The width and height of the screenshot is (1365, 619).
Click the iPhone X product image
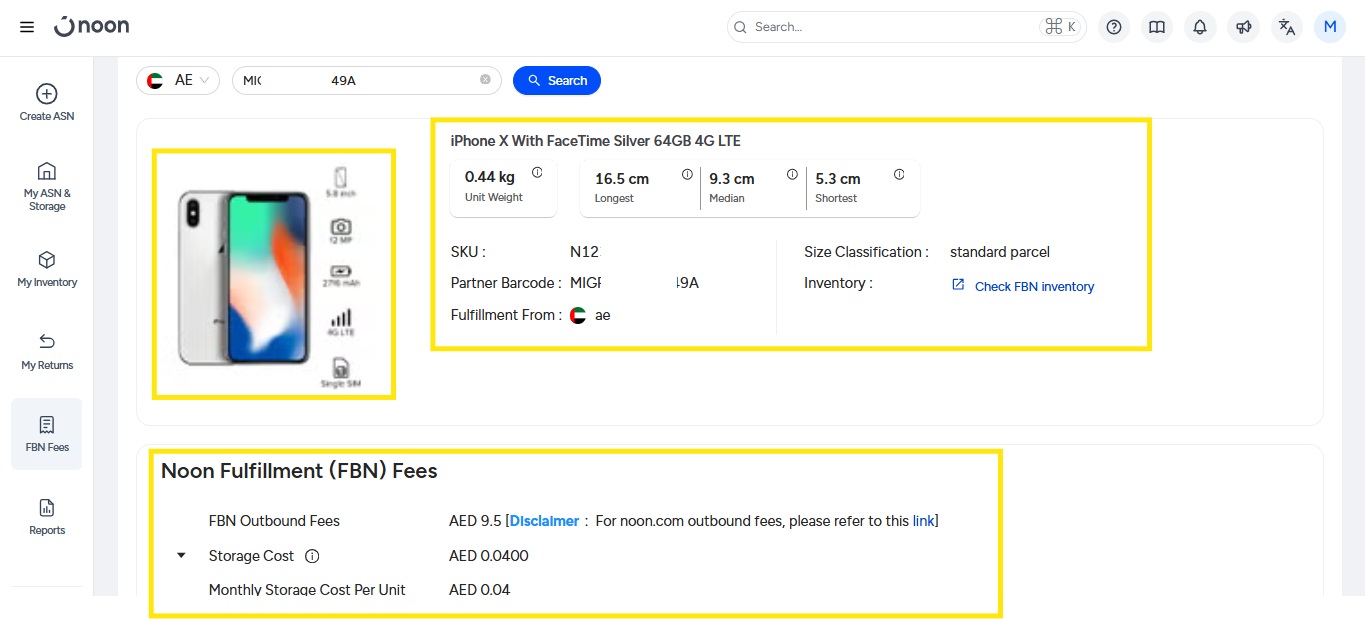(273, 274)
